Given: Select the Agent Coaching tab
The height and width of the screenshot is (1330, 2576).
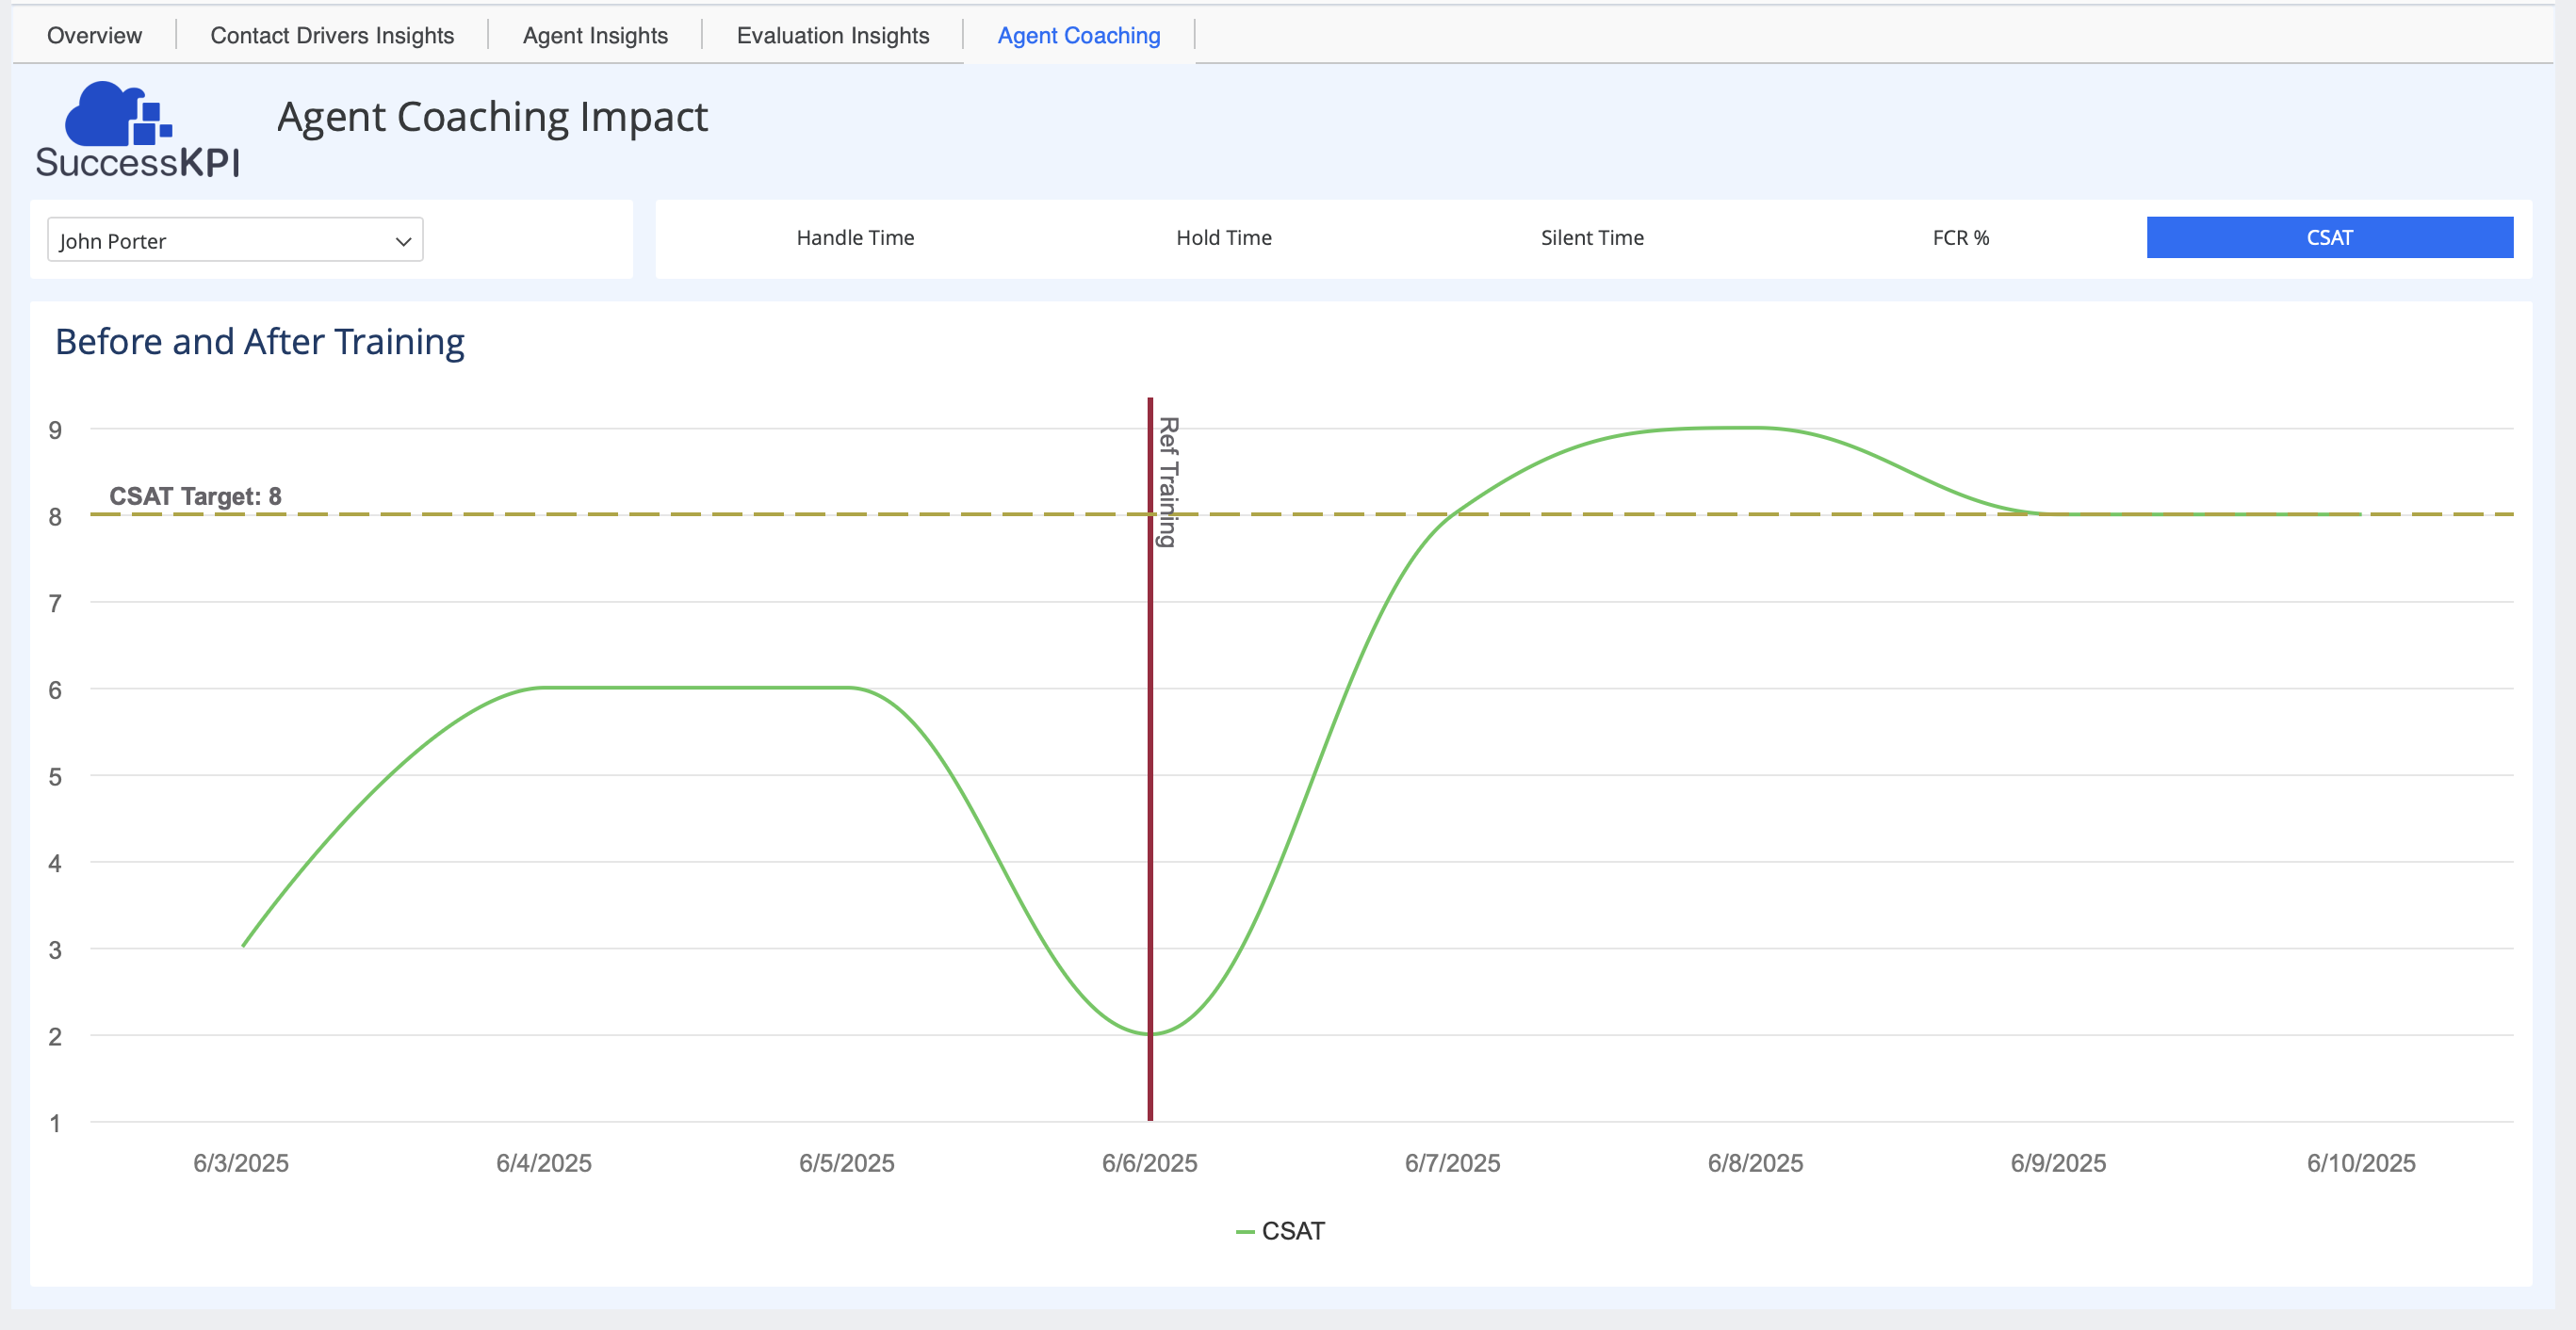Looking at the screenshot, I should tap(1078, 35).
